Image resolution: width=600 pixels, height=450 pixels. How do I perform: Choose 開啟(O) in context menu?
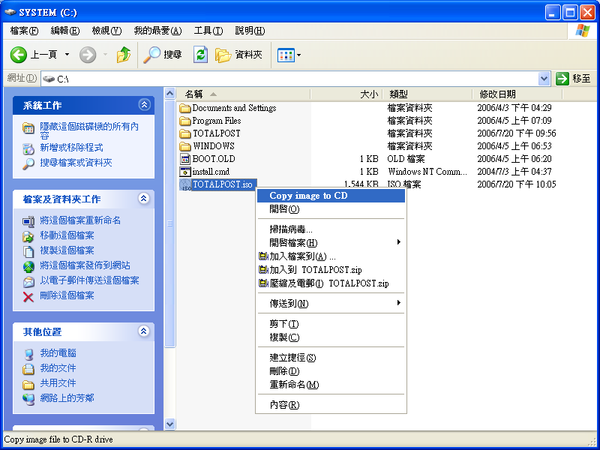coord(331,209)
